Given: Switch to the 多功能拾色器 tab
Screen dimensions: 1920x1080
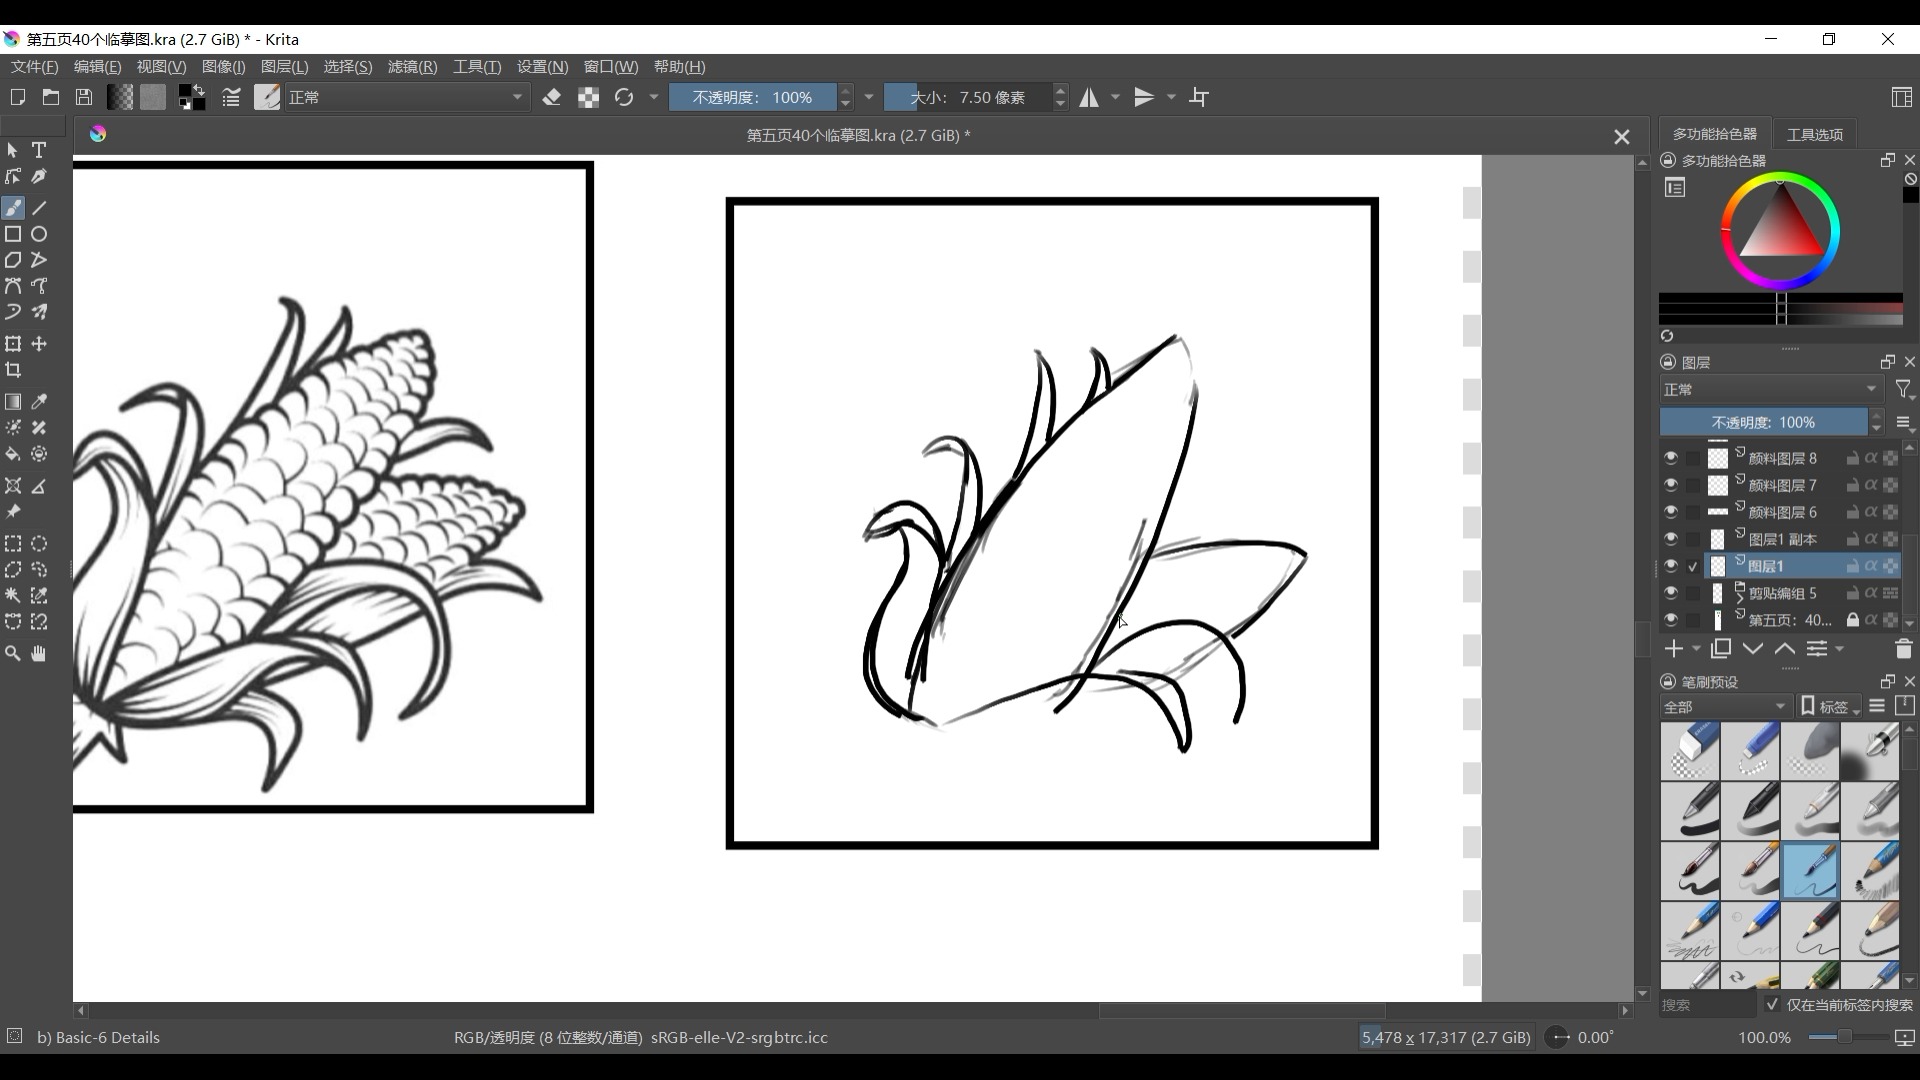Looking at the screenshot, I should click(x=1714, y=134).
